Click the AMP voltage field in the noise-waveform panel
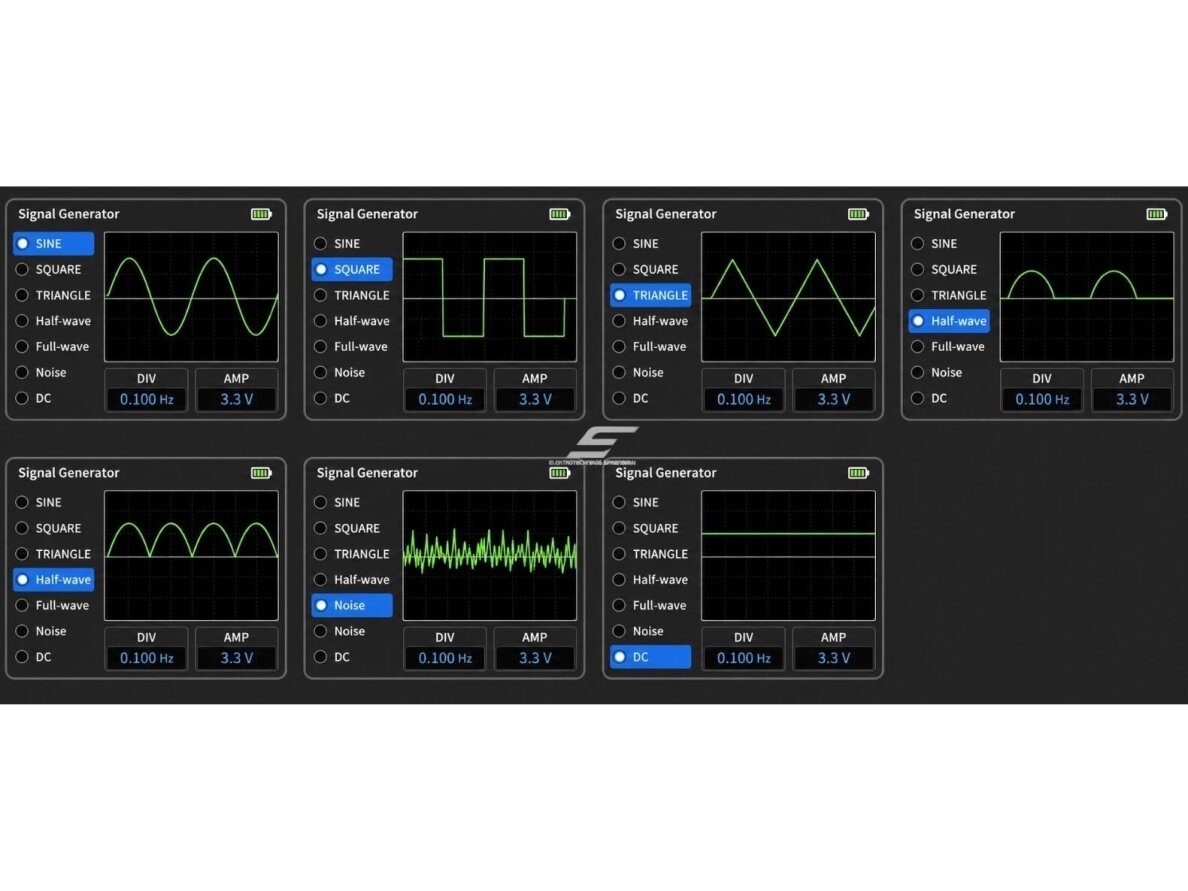This screenshot has height=891, width=1188. (x=535, y=658)
